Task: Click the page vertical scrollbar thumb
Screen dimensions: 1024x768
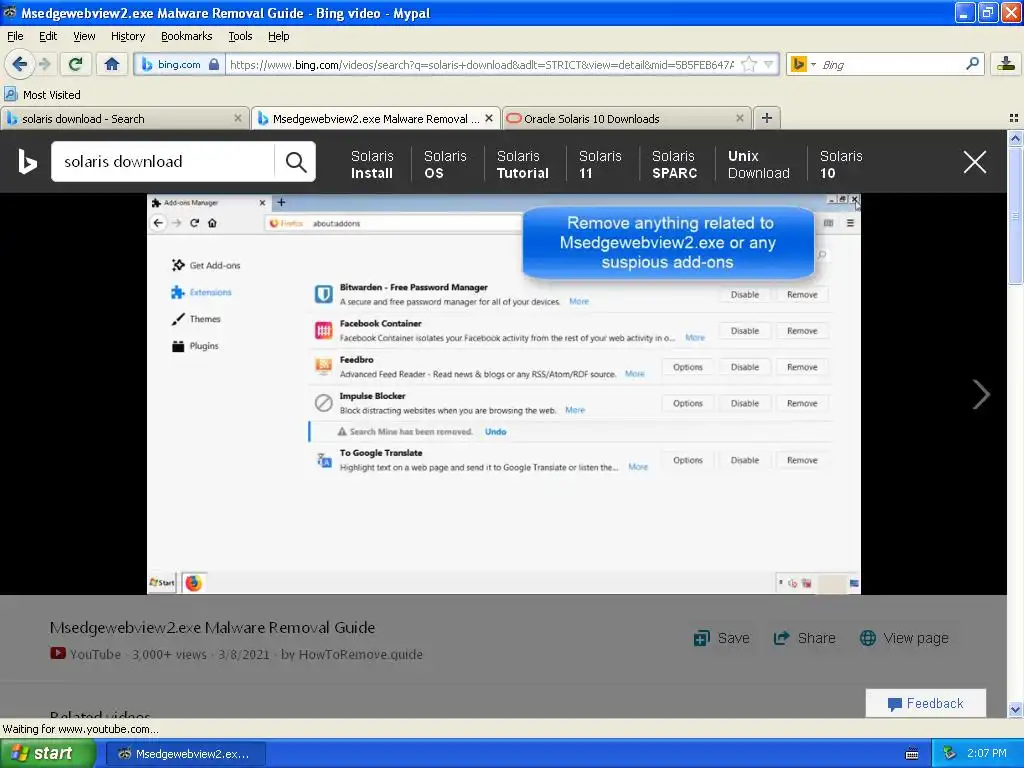Action: pyautogui.click(x=1015, y=215)
